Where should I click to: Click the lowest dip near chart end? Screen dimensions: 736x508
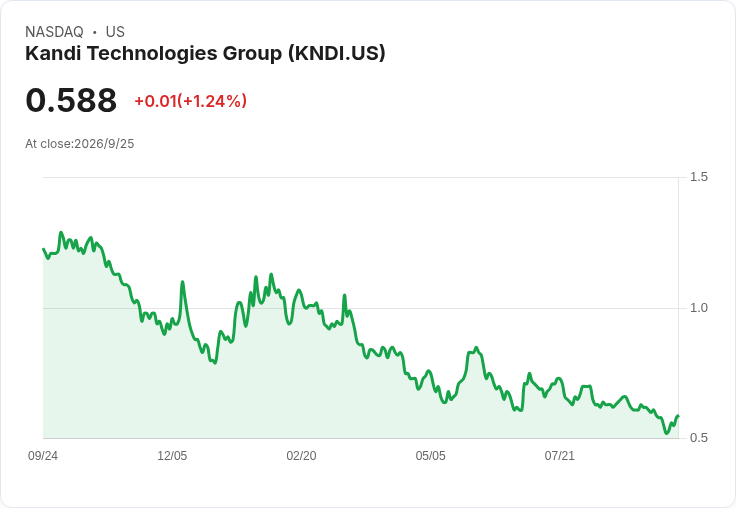pyautogui.click(x=667, y=433)
